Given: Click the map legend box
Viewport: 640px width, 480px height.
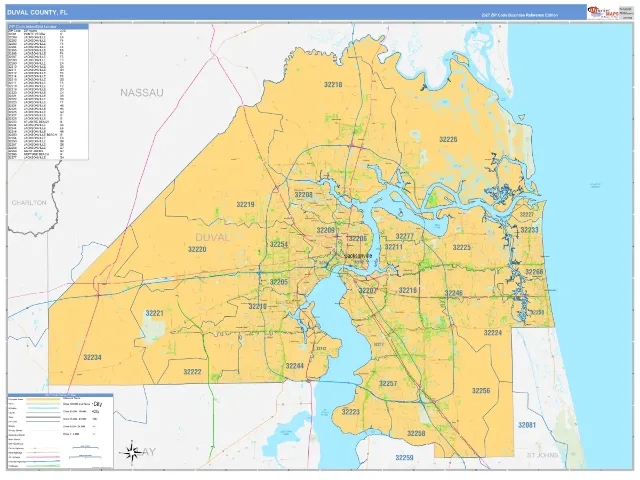Looking at the screenshot, I should coord(61,431).
